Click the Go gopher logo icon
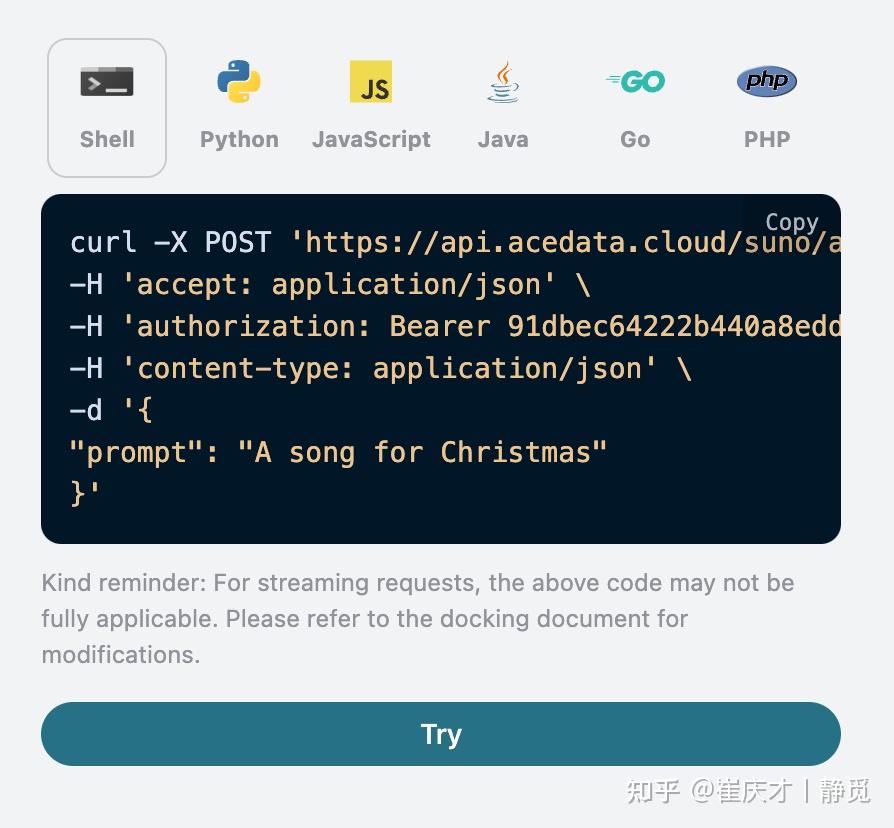 click(635, 82)
